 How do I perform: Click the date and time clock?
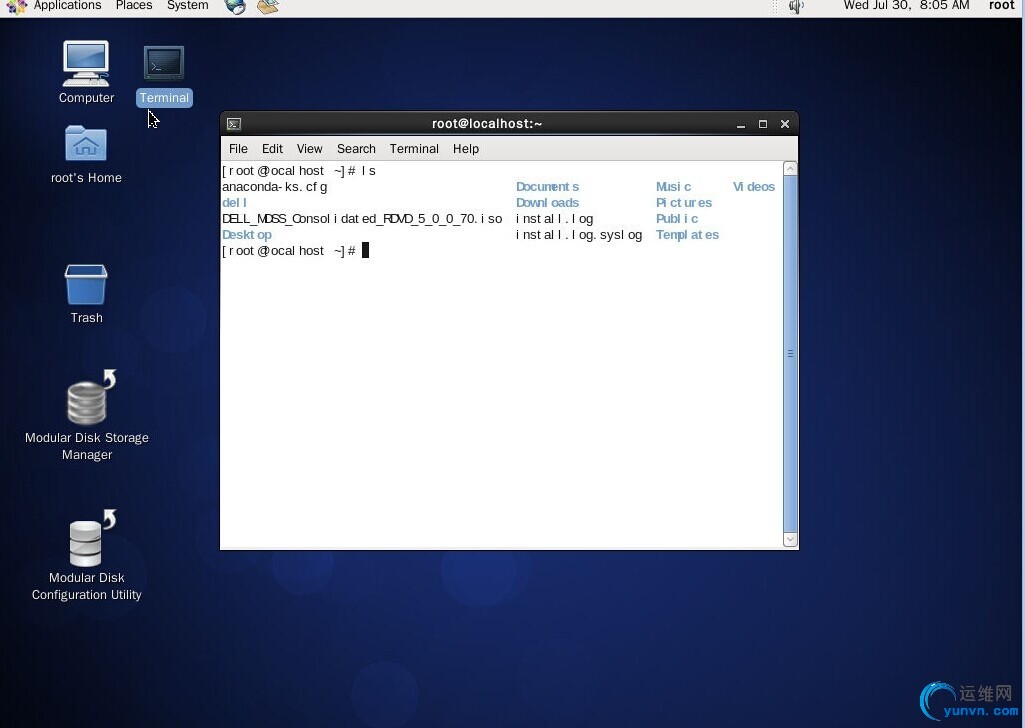[906, 6]
